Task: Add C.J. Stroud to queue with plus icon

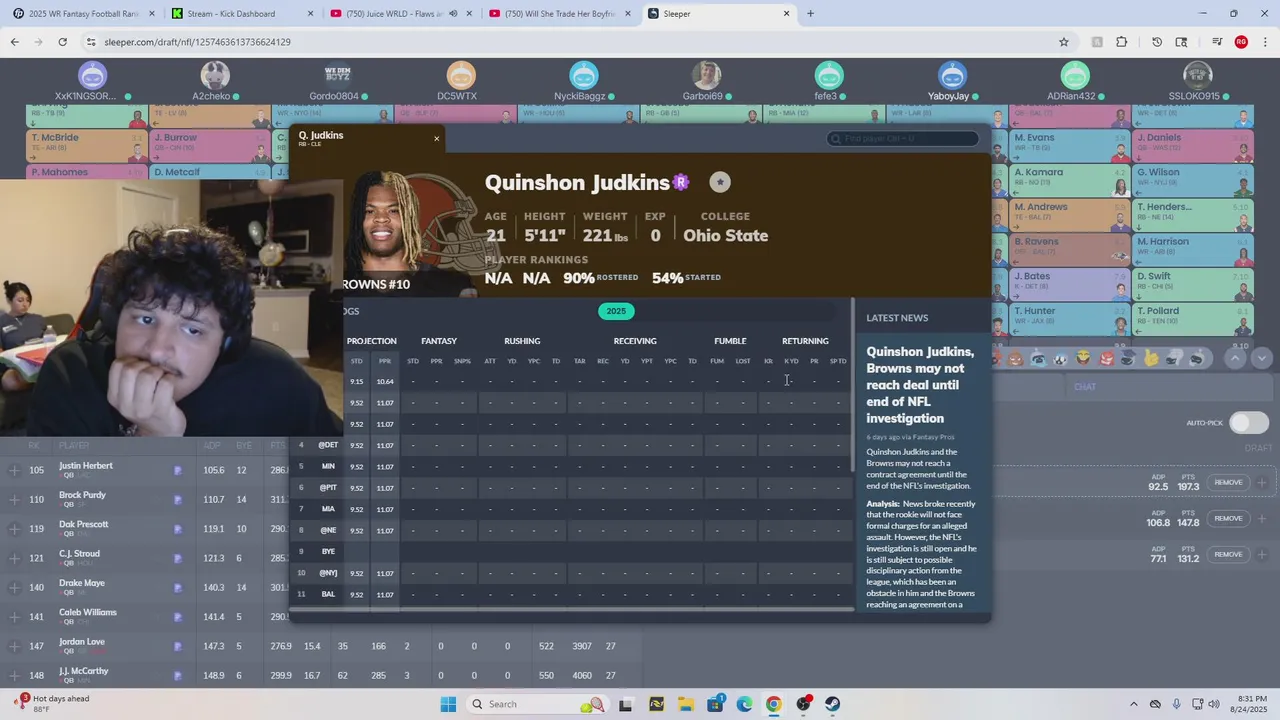Action: (14, 558)
